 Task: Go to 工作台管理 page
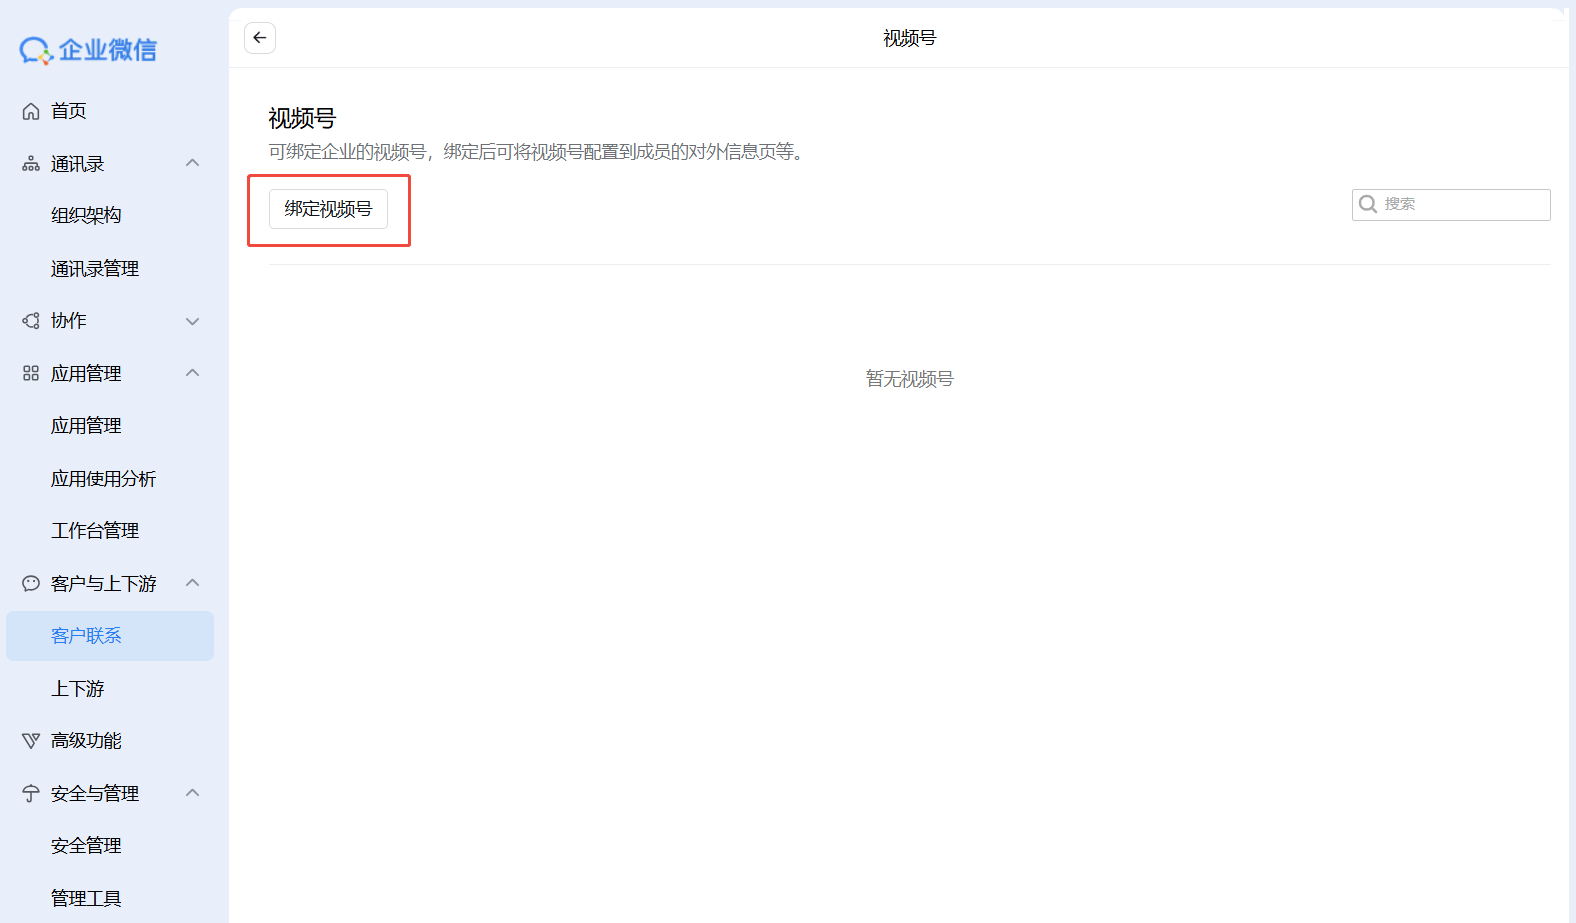coord(95,531)
